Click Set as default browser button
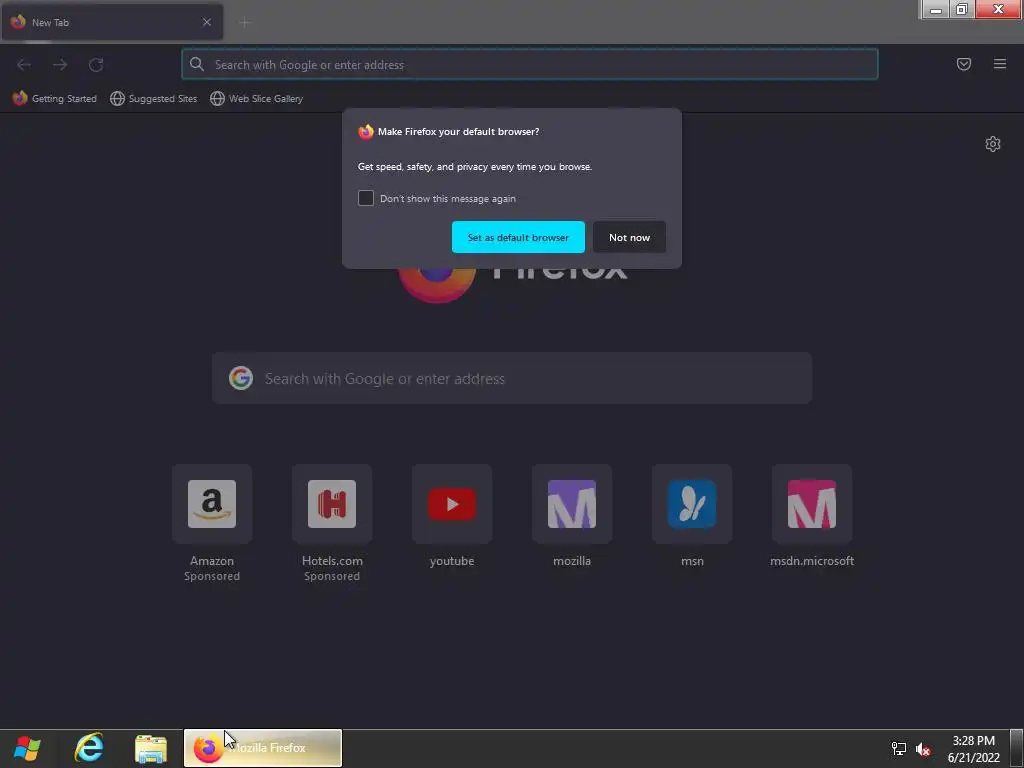This screenshot has width=1024, height=768. (x=518, y=237)
